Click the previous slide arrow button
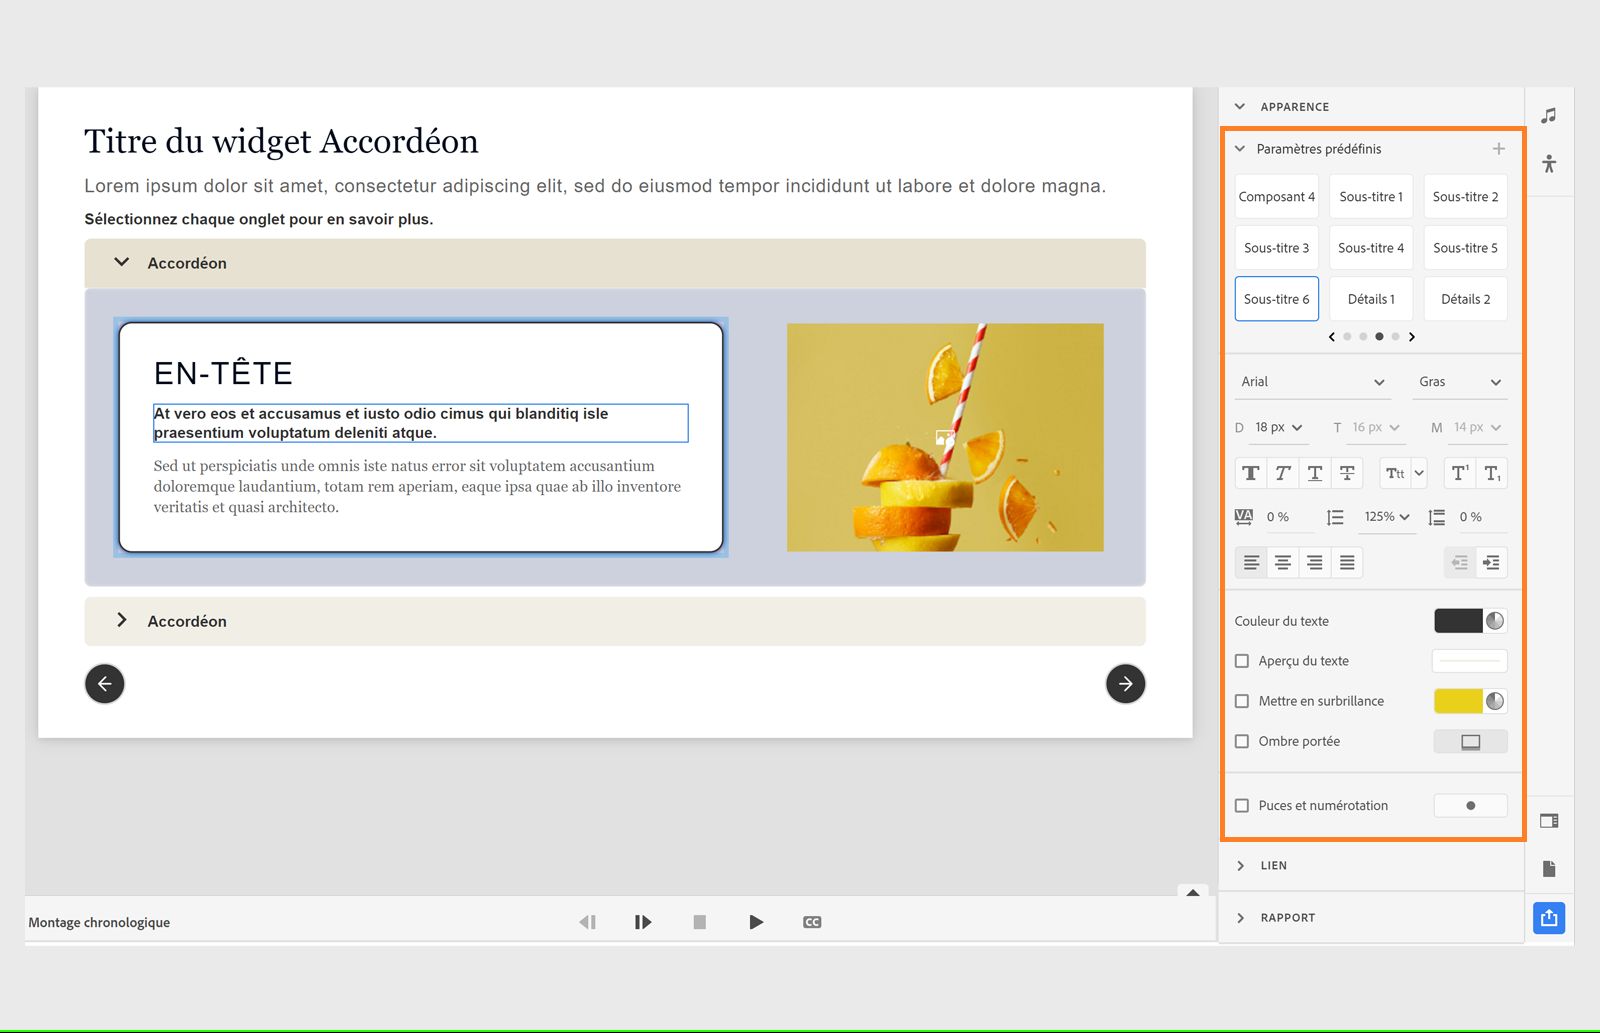 click(x=105, y=684)
